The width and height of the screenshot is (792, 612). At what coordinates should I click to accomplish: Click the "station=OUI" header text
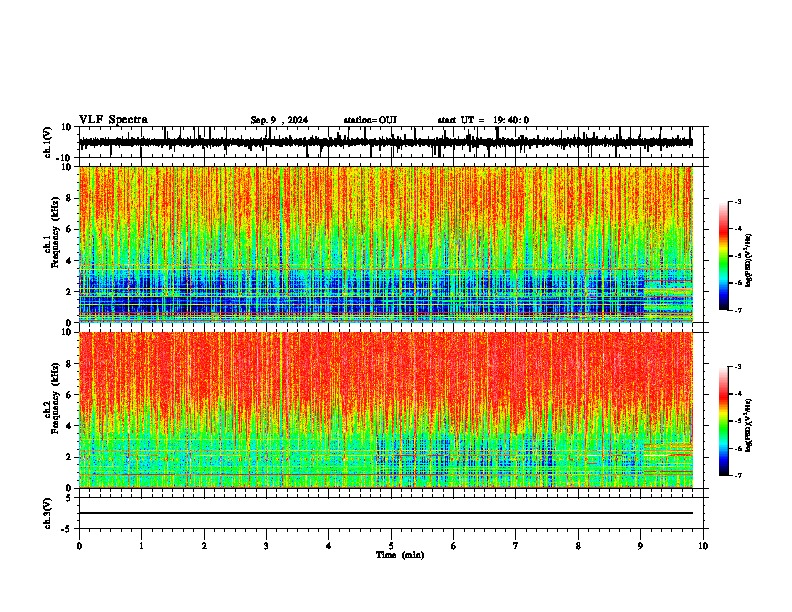coord(370,120)
